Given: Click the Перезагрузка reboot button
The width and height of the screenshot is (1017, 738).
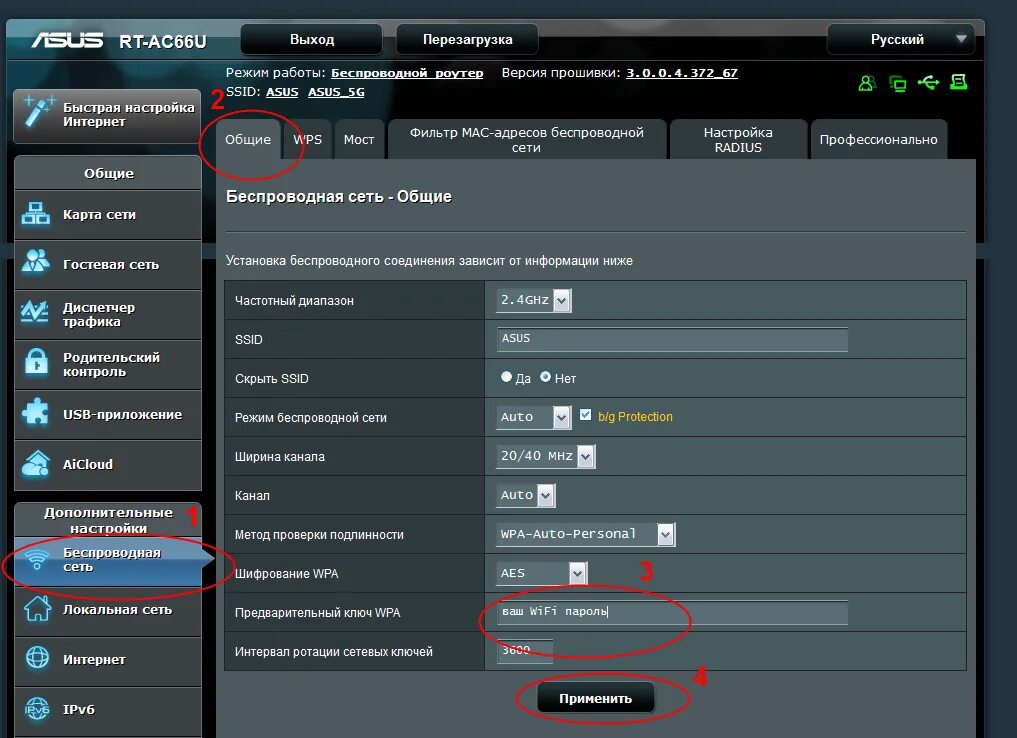Looking at the screenshot, I should coord(467,39).
